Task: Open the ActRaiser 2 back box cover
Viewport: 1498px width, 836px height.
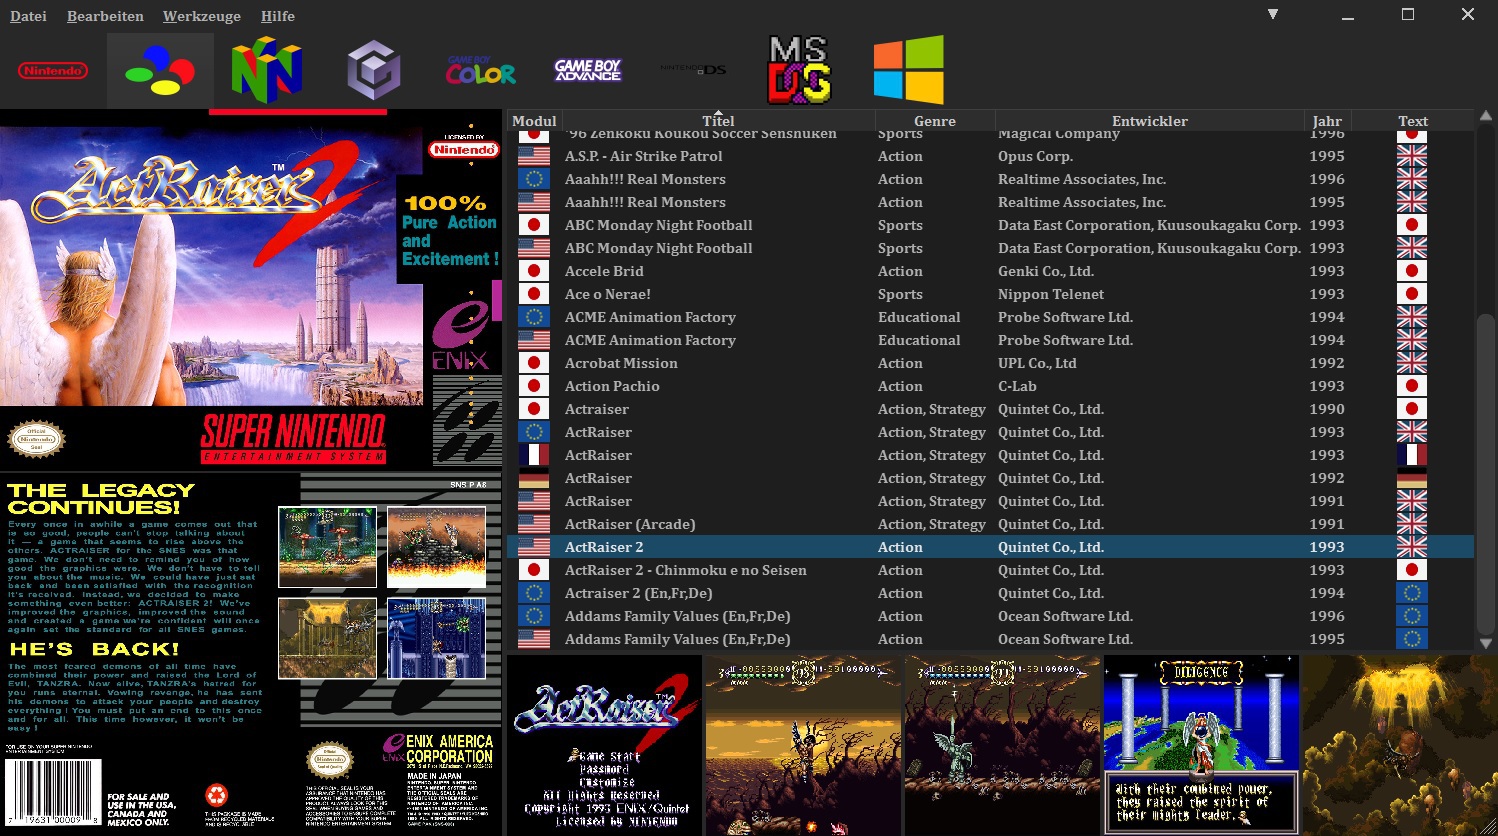Action: [x=251, y=654]
